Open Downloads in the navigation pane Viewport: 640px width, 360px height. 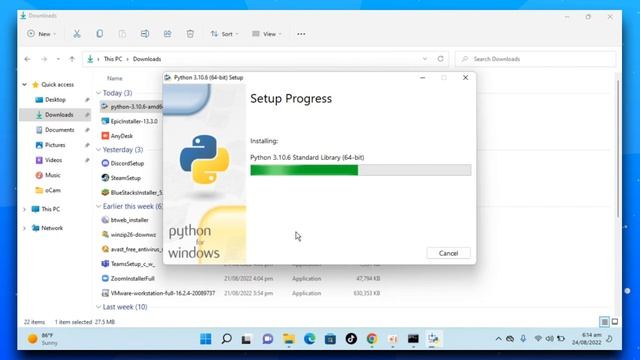[59, 115]
